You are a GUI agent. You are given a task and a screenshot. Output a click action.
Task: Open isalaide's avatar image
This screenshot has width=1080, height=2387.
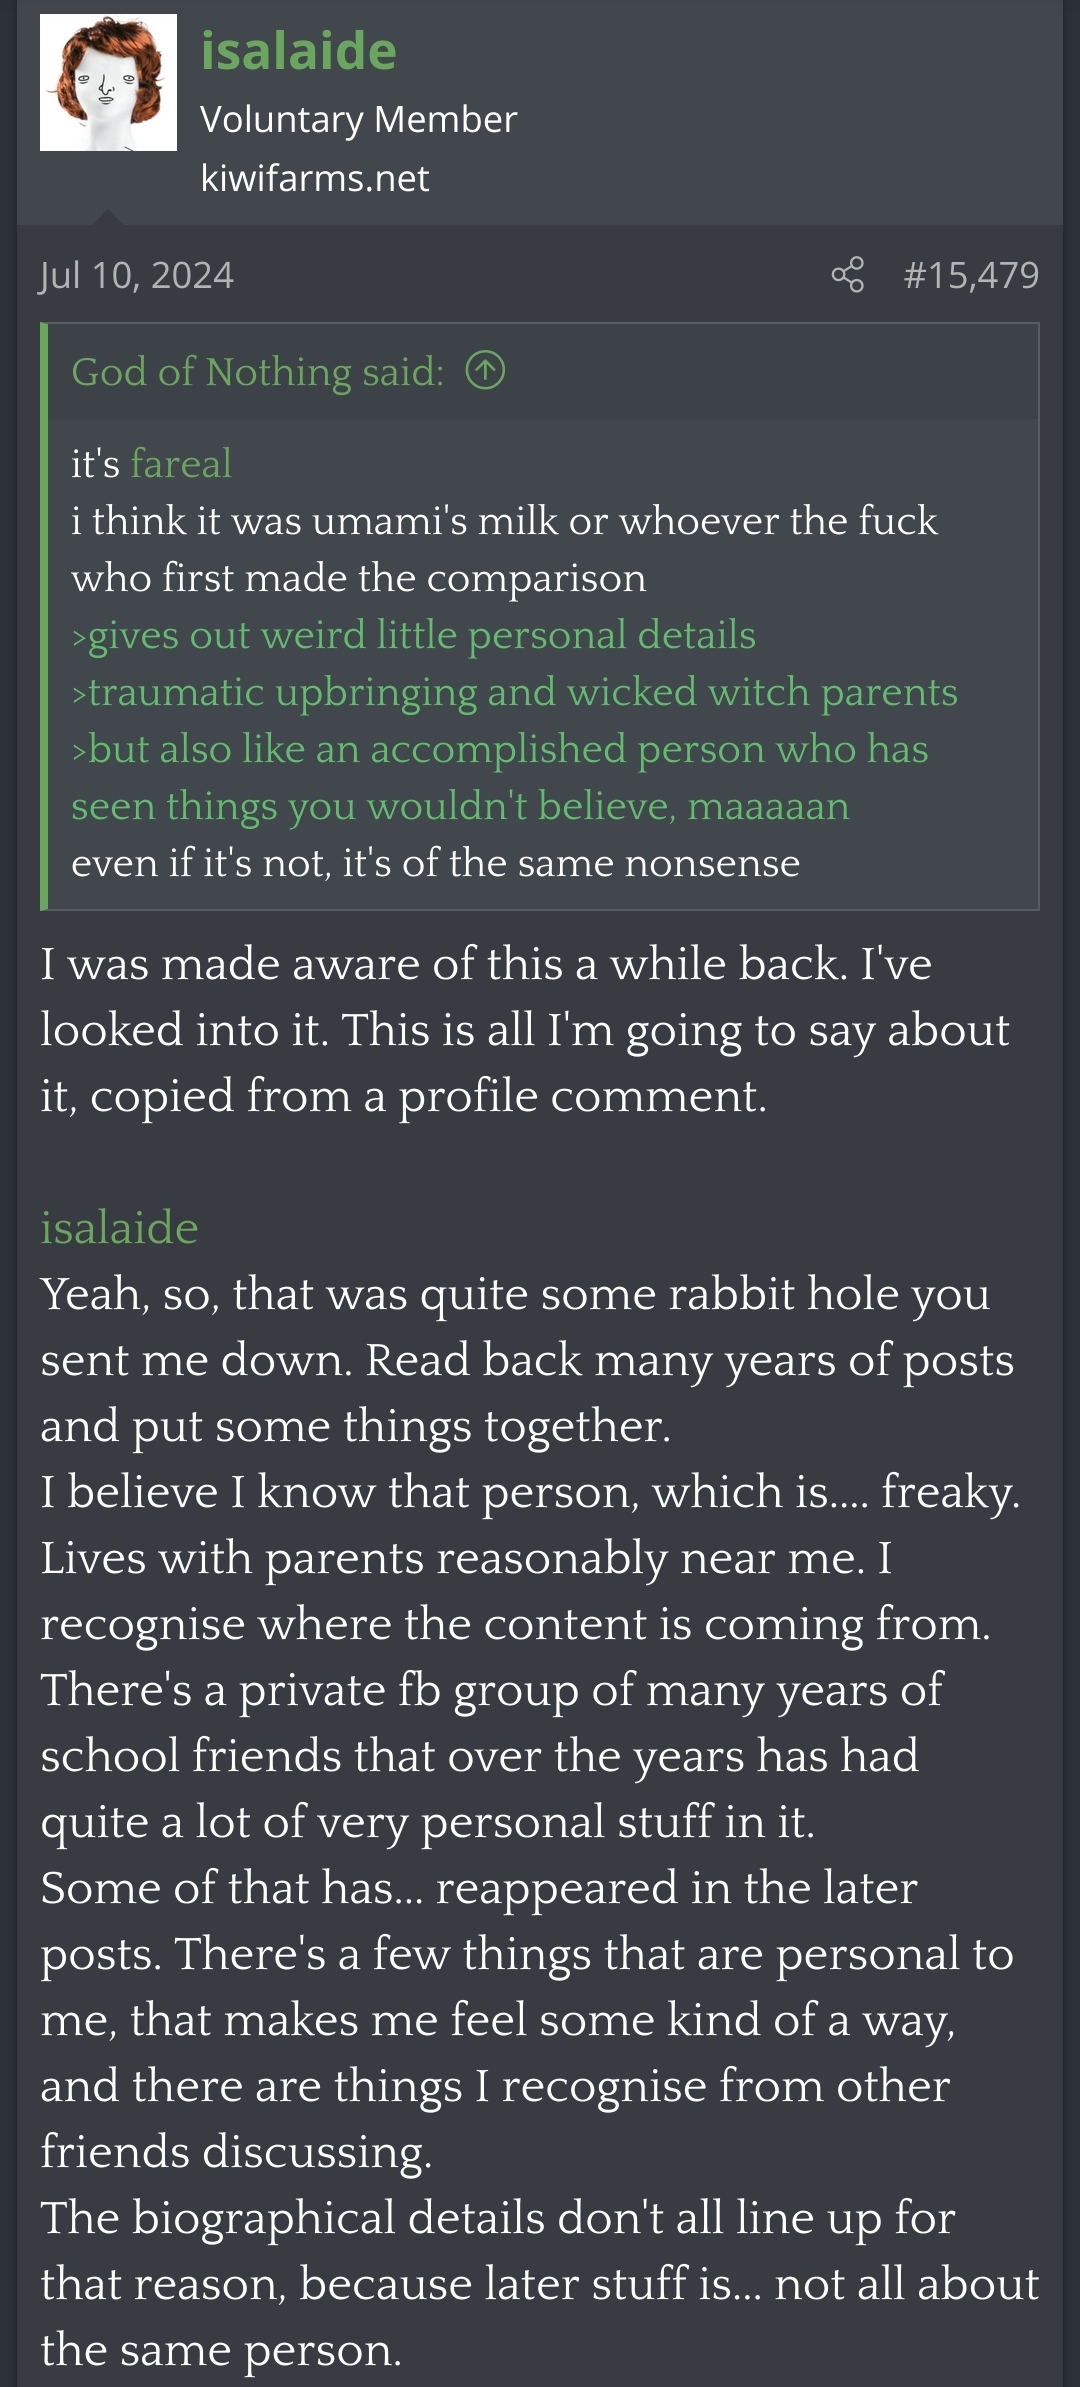coord(108,83)
